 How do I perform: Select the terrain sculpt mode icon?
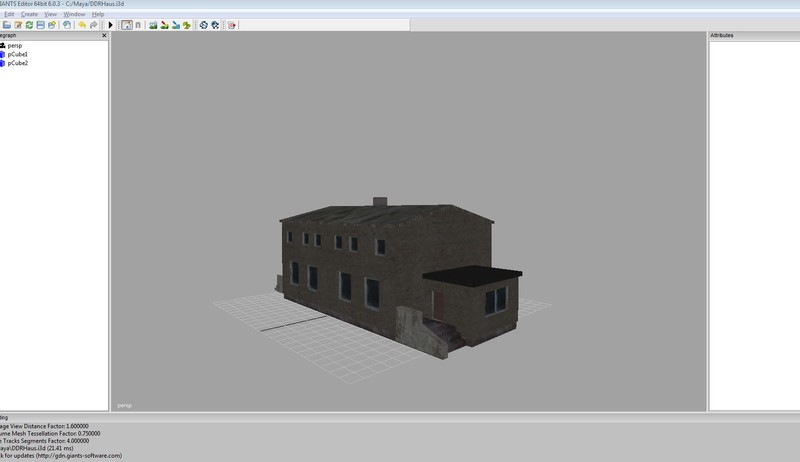[153, 25]
